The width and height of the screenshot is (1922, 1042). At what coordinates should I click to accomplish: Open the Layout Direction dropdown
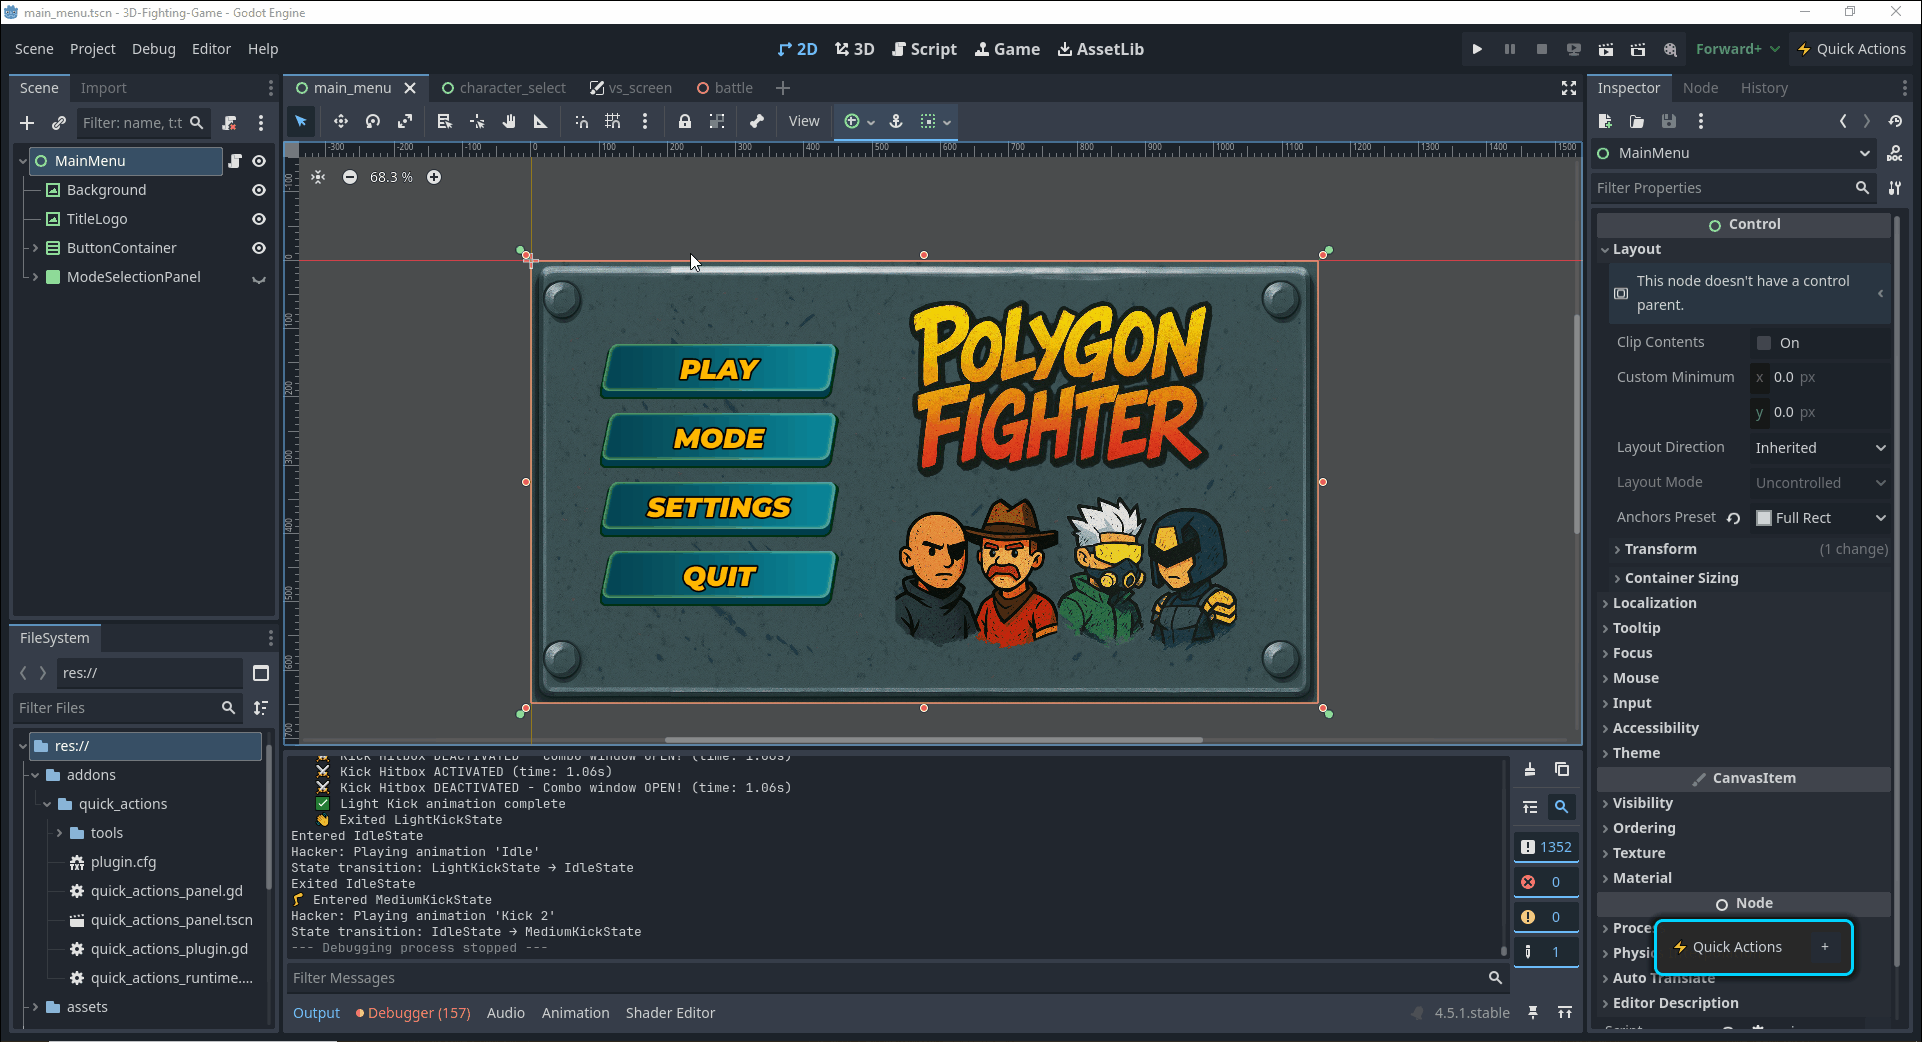click(1820, 448)
